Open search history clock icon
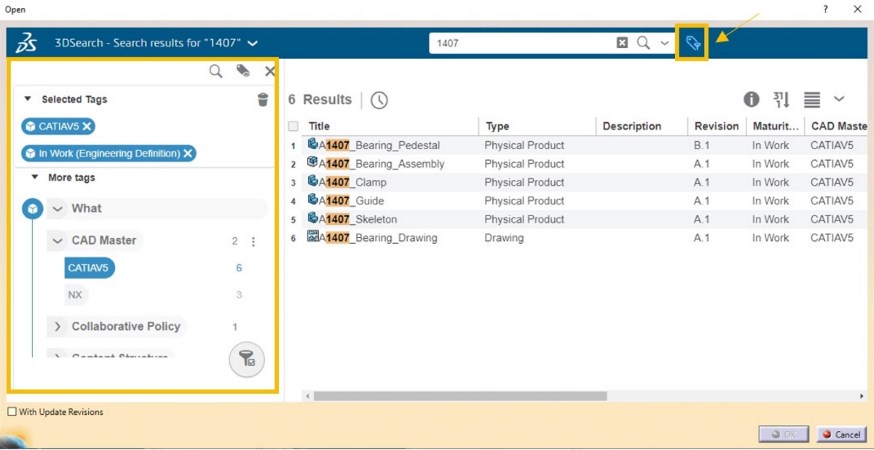The image size is (874, 450). click(379, 100)
